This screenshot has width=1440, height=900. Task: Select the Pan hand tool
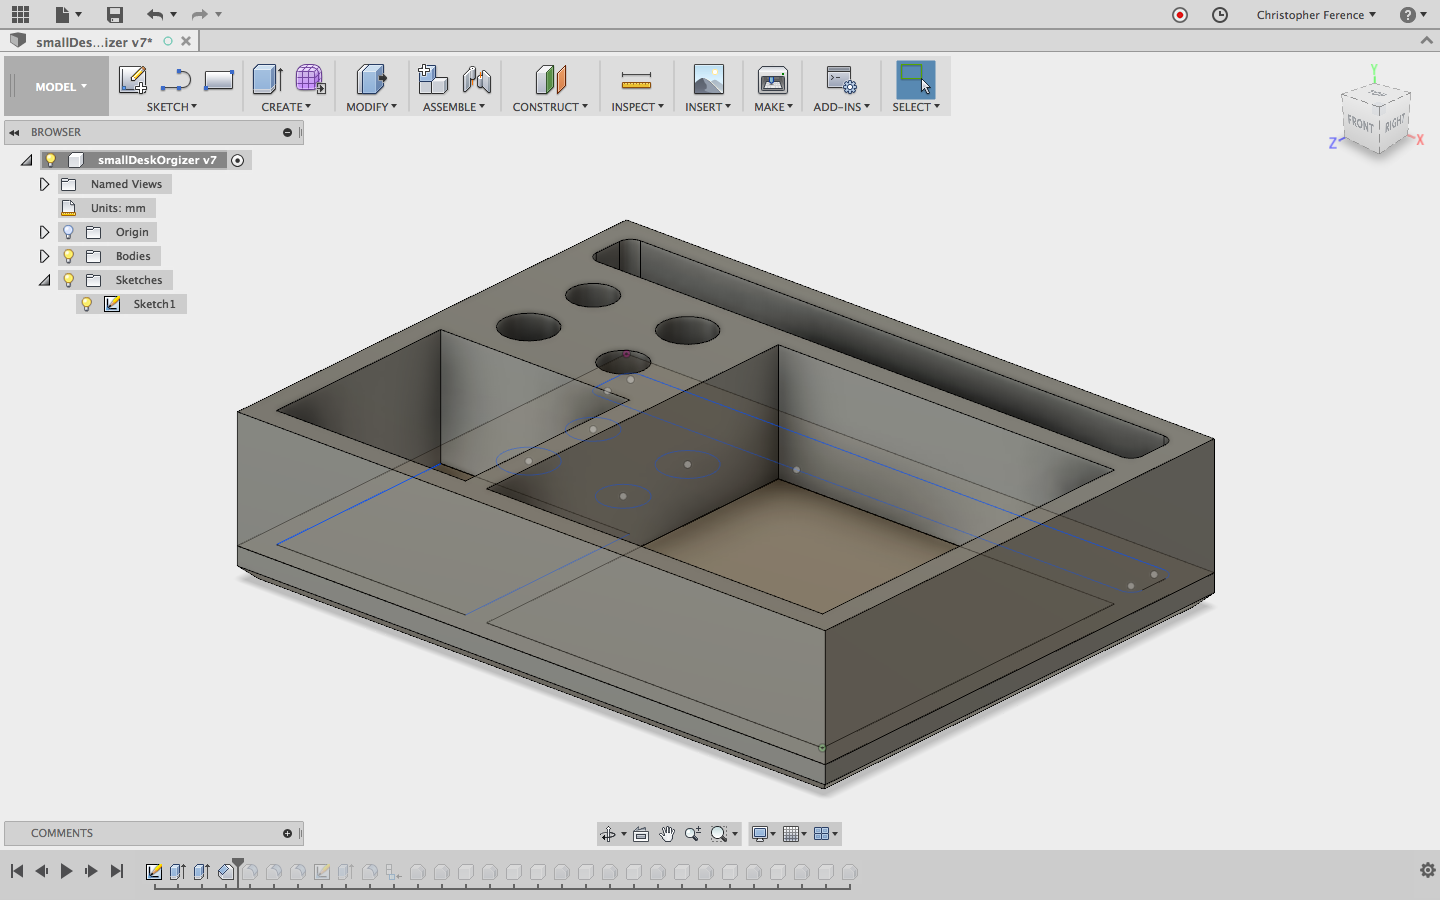pyautogui.click(x=667, y=834)
